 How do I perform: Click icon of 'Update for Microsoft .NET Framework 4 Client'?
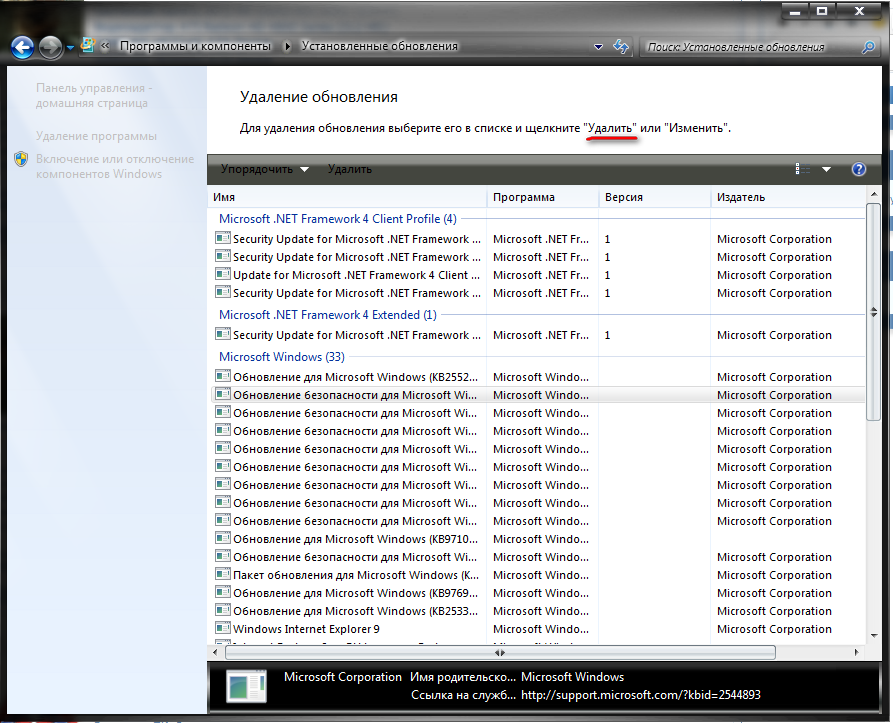[x=223, y=274]
